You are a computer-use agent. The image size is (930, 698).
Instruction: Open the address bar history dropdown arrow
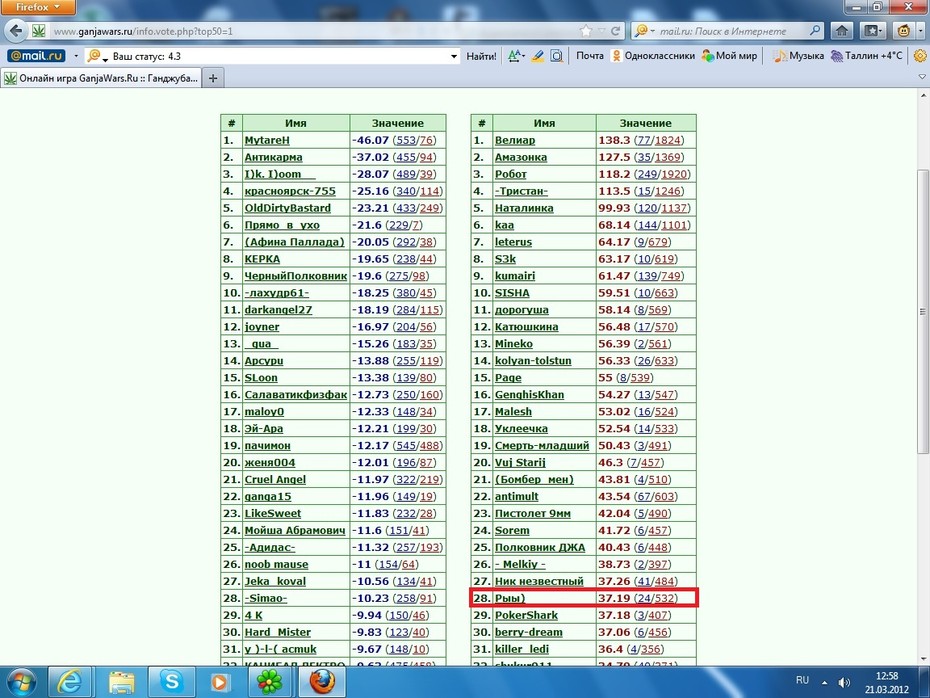tap(601, 31)
